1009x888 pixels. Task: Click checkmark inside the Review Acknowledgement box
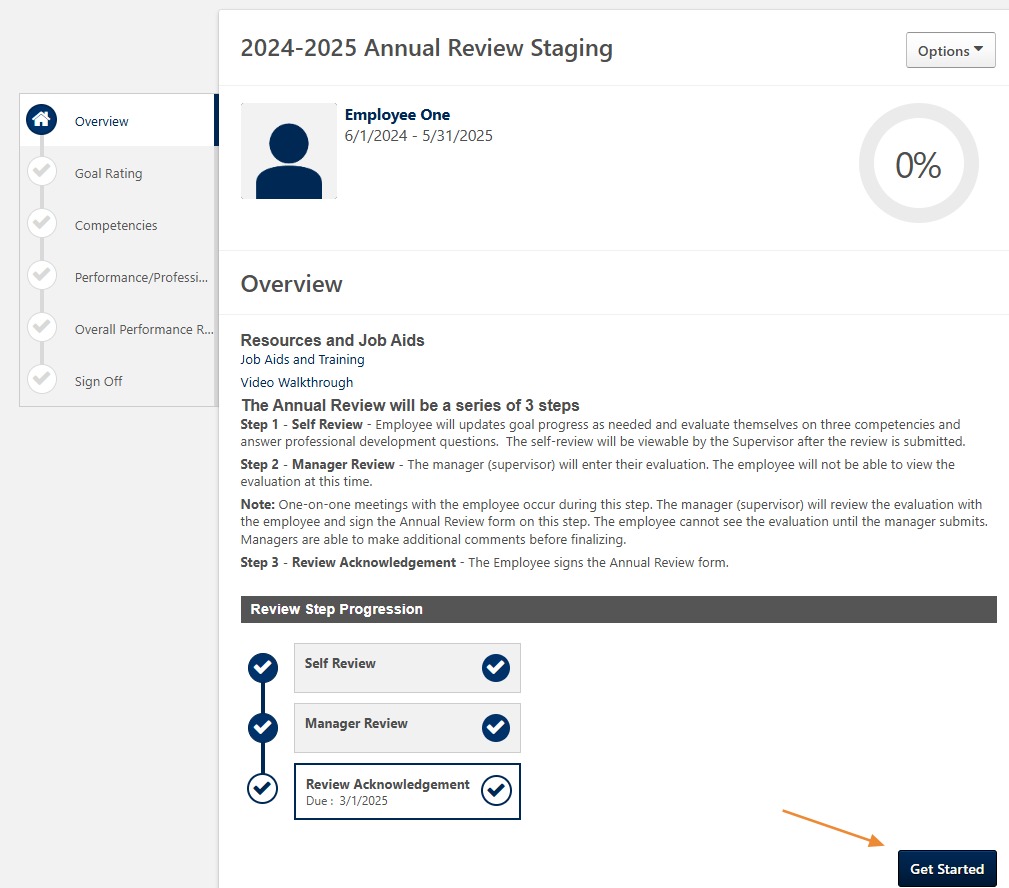coord(495,790)
